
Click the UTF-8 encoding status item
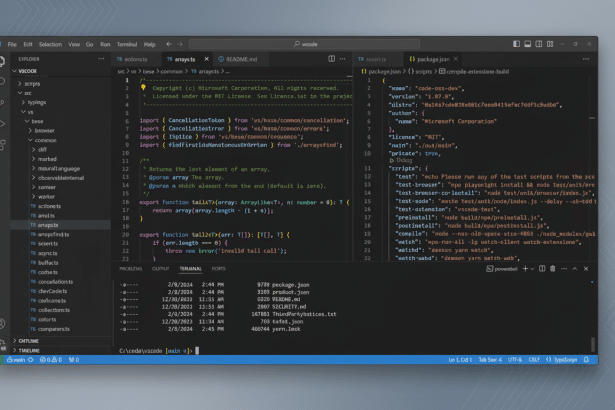[x=515, y=360]
